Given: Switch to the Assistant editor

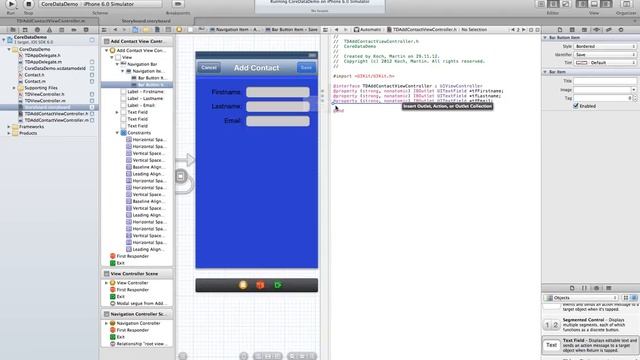Looking at the screenshot, I should click(x=553, y=4).
